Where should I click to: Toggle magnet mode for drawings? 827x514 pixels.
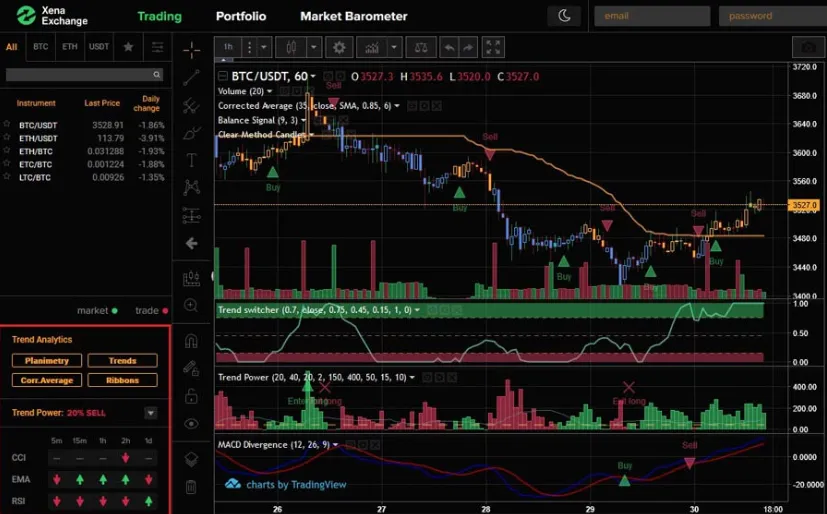click(191, 341)
